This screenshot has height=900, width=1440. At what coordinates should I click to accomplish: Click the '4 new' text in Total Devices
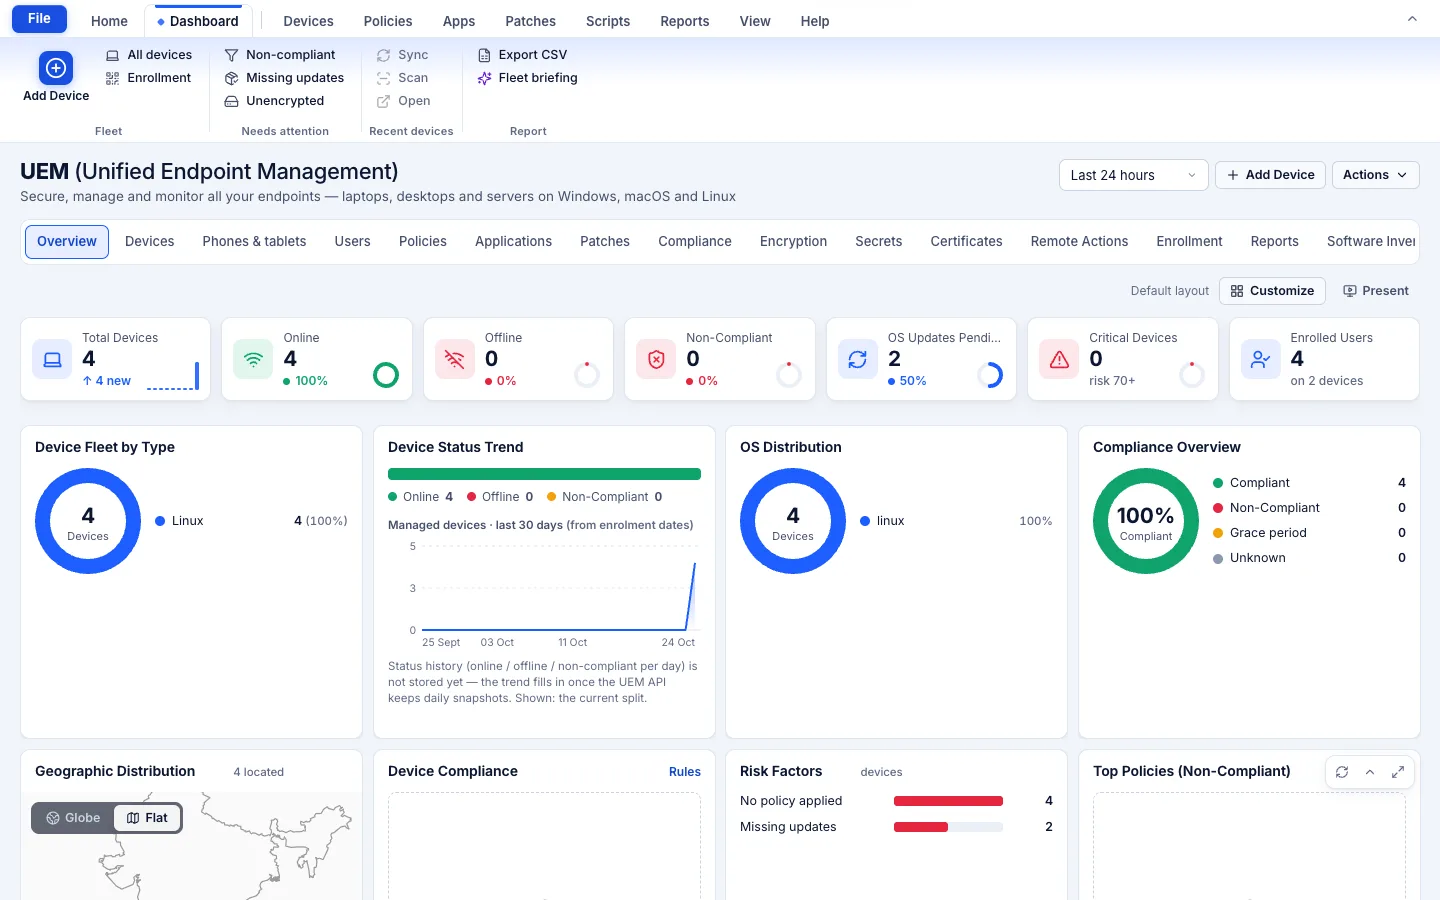point(106,381)
